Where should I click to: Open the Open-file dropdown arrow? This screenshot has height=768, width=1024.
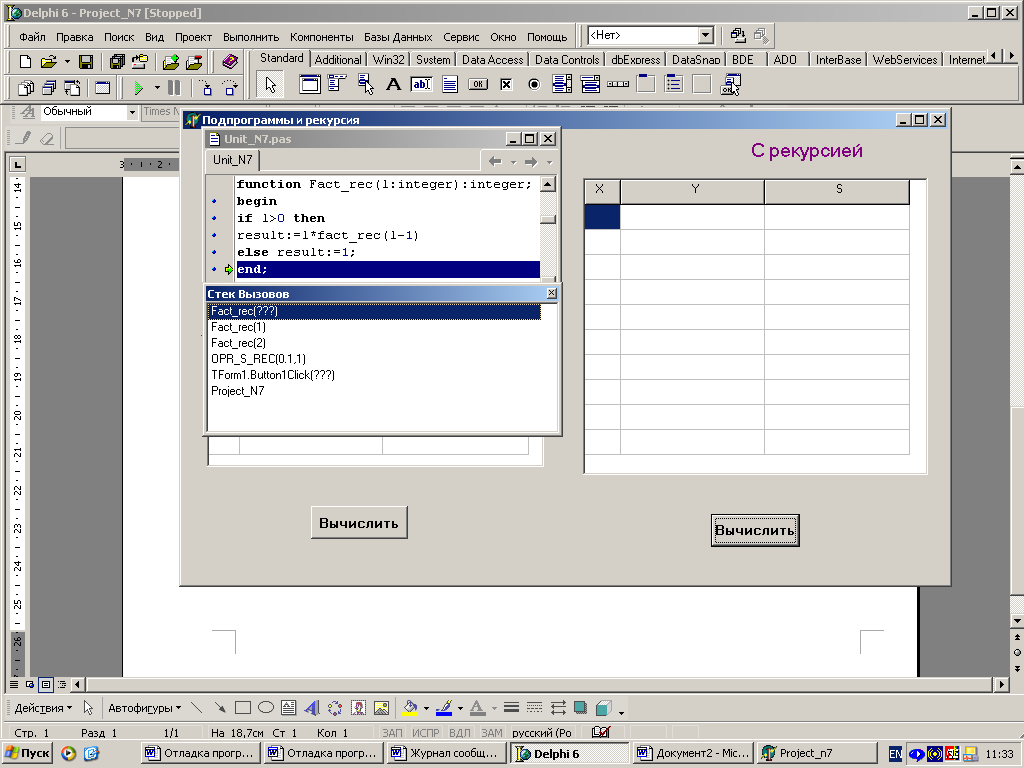tap(67, 62)
